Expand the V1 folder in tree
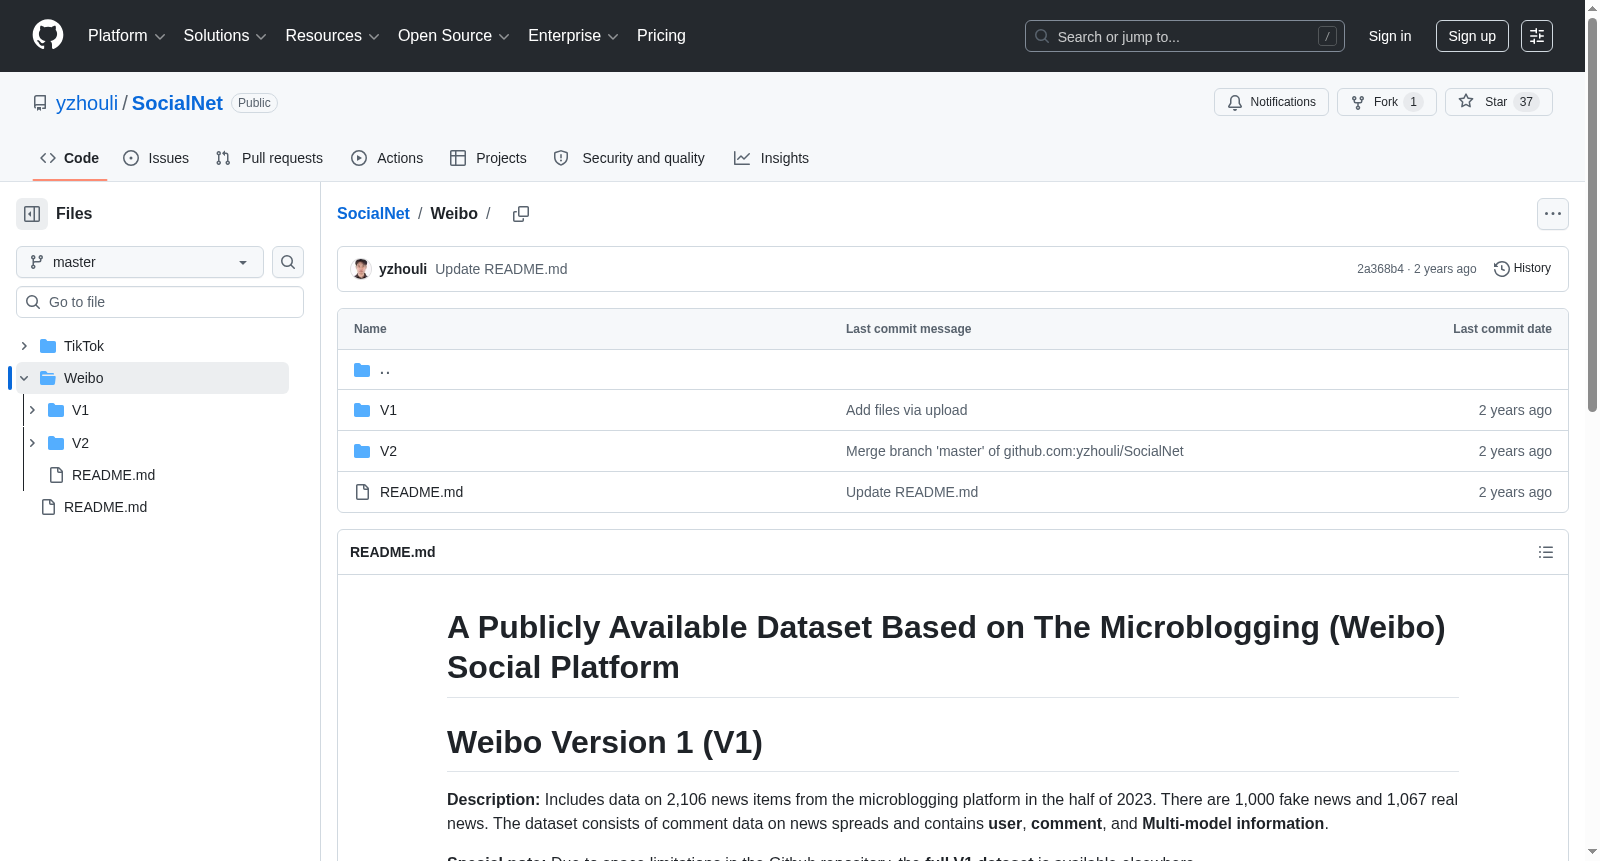Image resolution: width=1600 pixels, height=861 pixels. click(32, 410)
